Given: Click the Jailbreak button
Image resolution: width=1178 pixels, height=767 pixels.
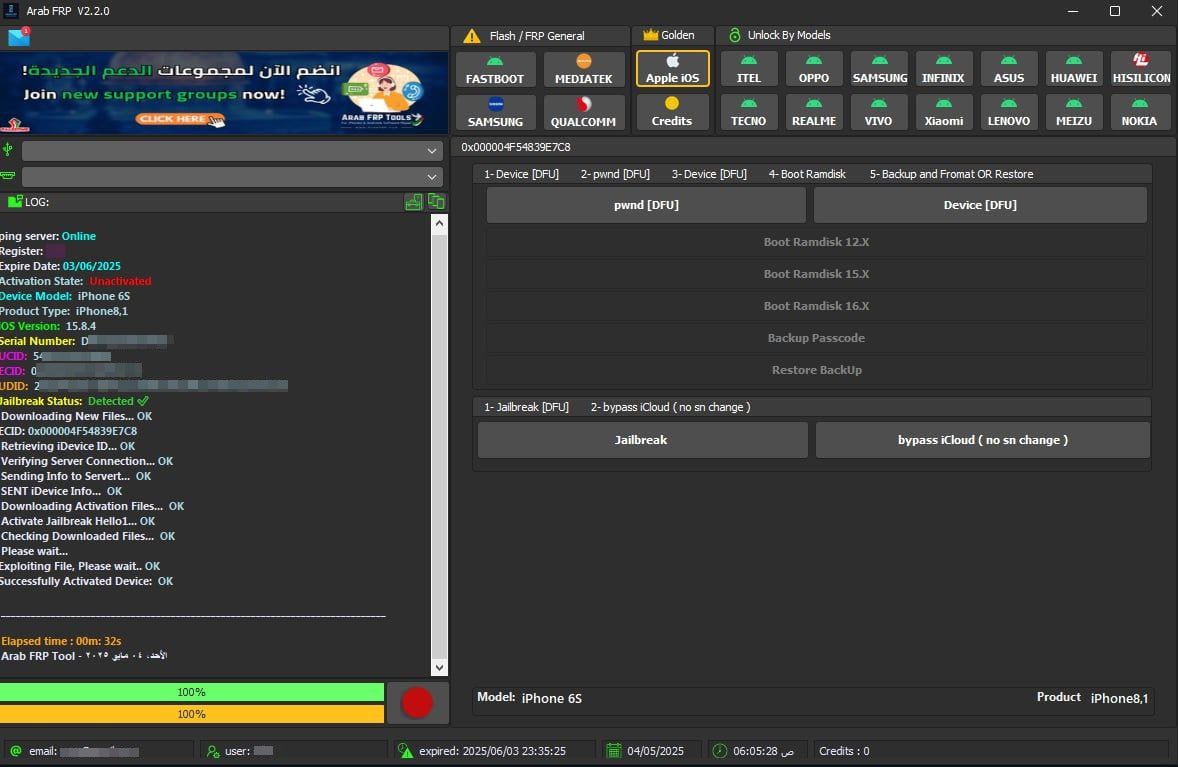Looking at the screenshot, I should point(642,439).
